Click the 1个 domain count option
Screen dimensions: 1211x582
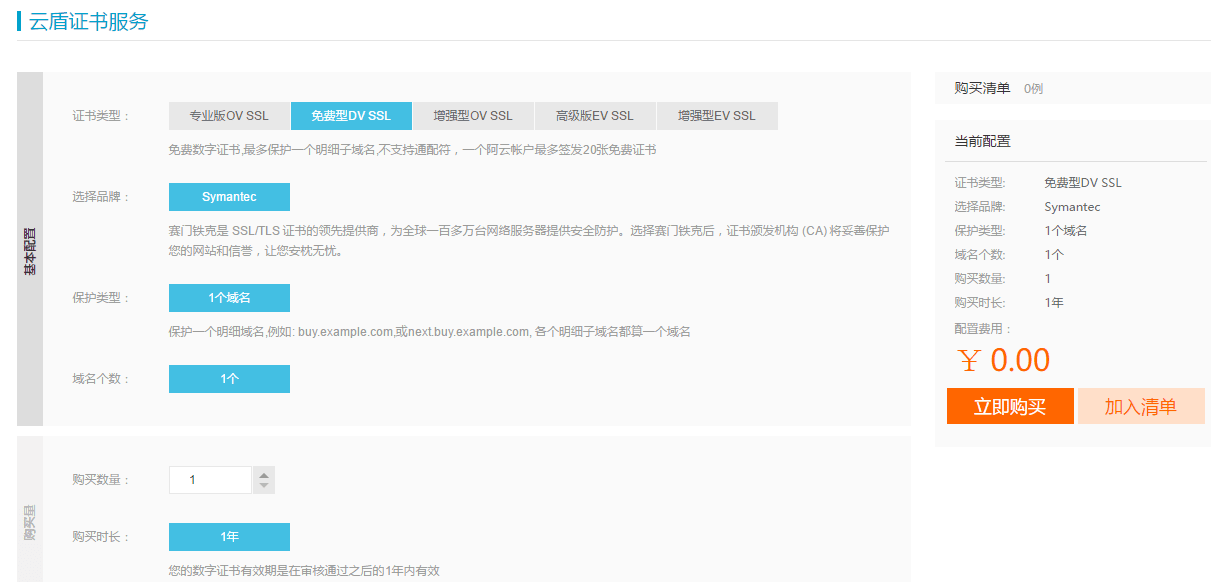pyautogui.click(x=229, y=379)
